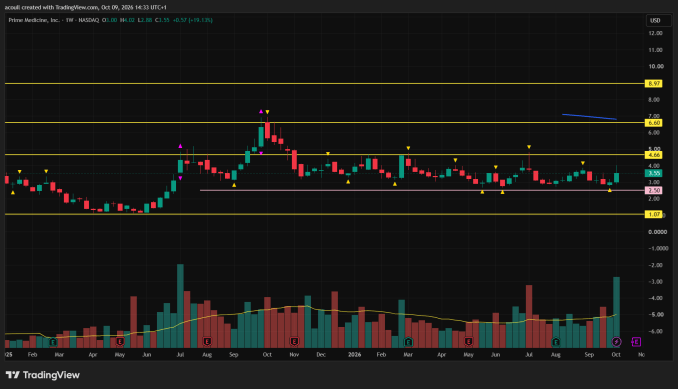Click the 2026 label on the time axis
This screenshot has height=389, width=678.
[355, 354]
